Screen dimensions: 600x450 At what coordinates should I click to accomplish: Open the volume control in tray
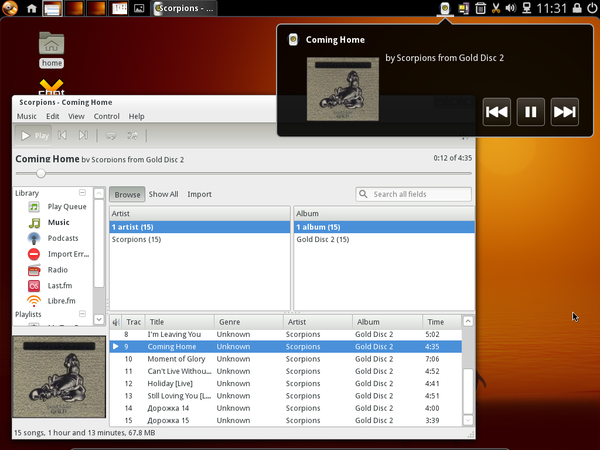click(510, 8)
